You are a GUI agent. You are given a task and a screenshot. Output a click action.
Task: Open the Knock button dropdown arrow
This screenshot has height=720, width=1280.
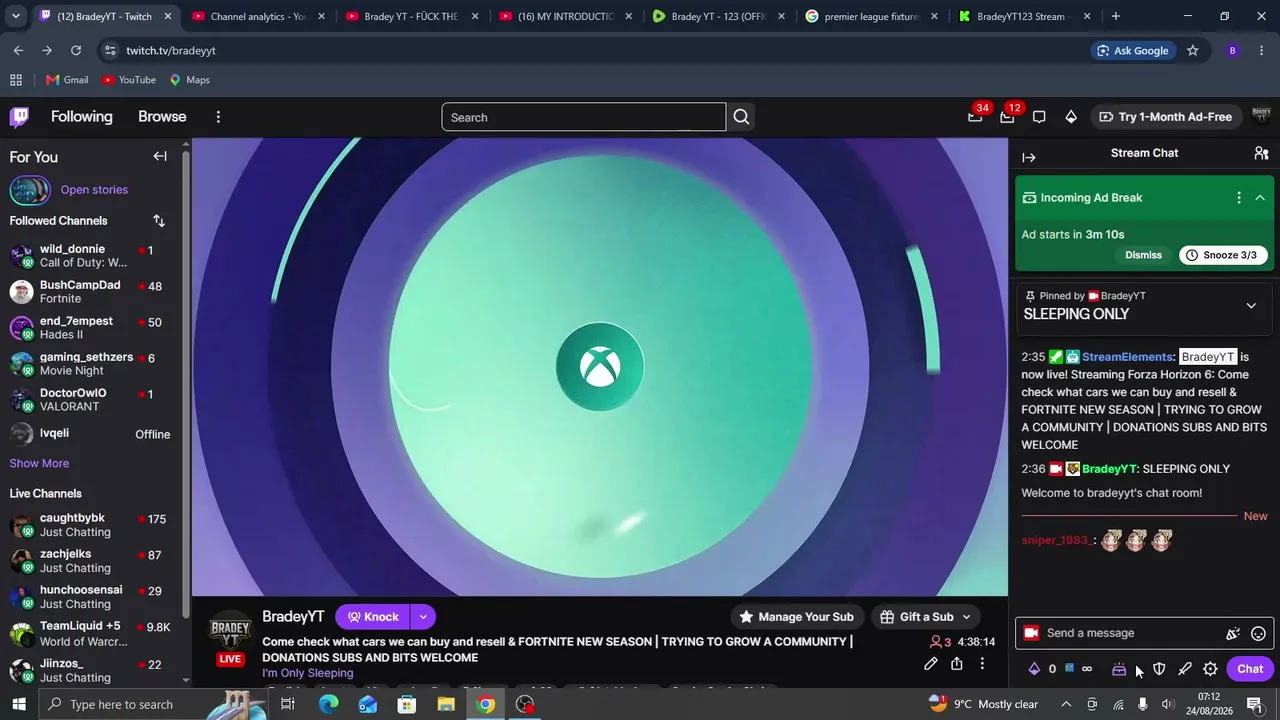pyautogui.click(x=423, y=617)
